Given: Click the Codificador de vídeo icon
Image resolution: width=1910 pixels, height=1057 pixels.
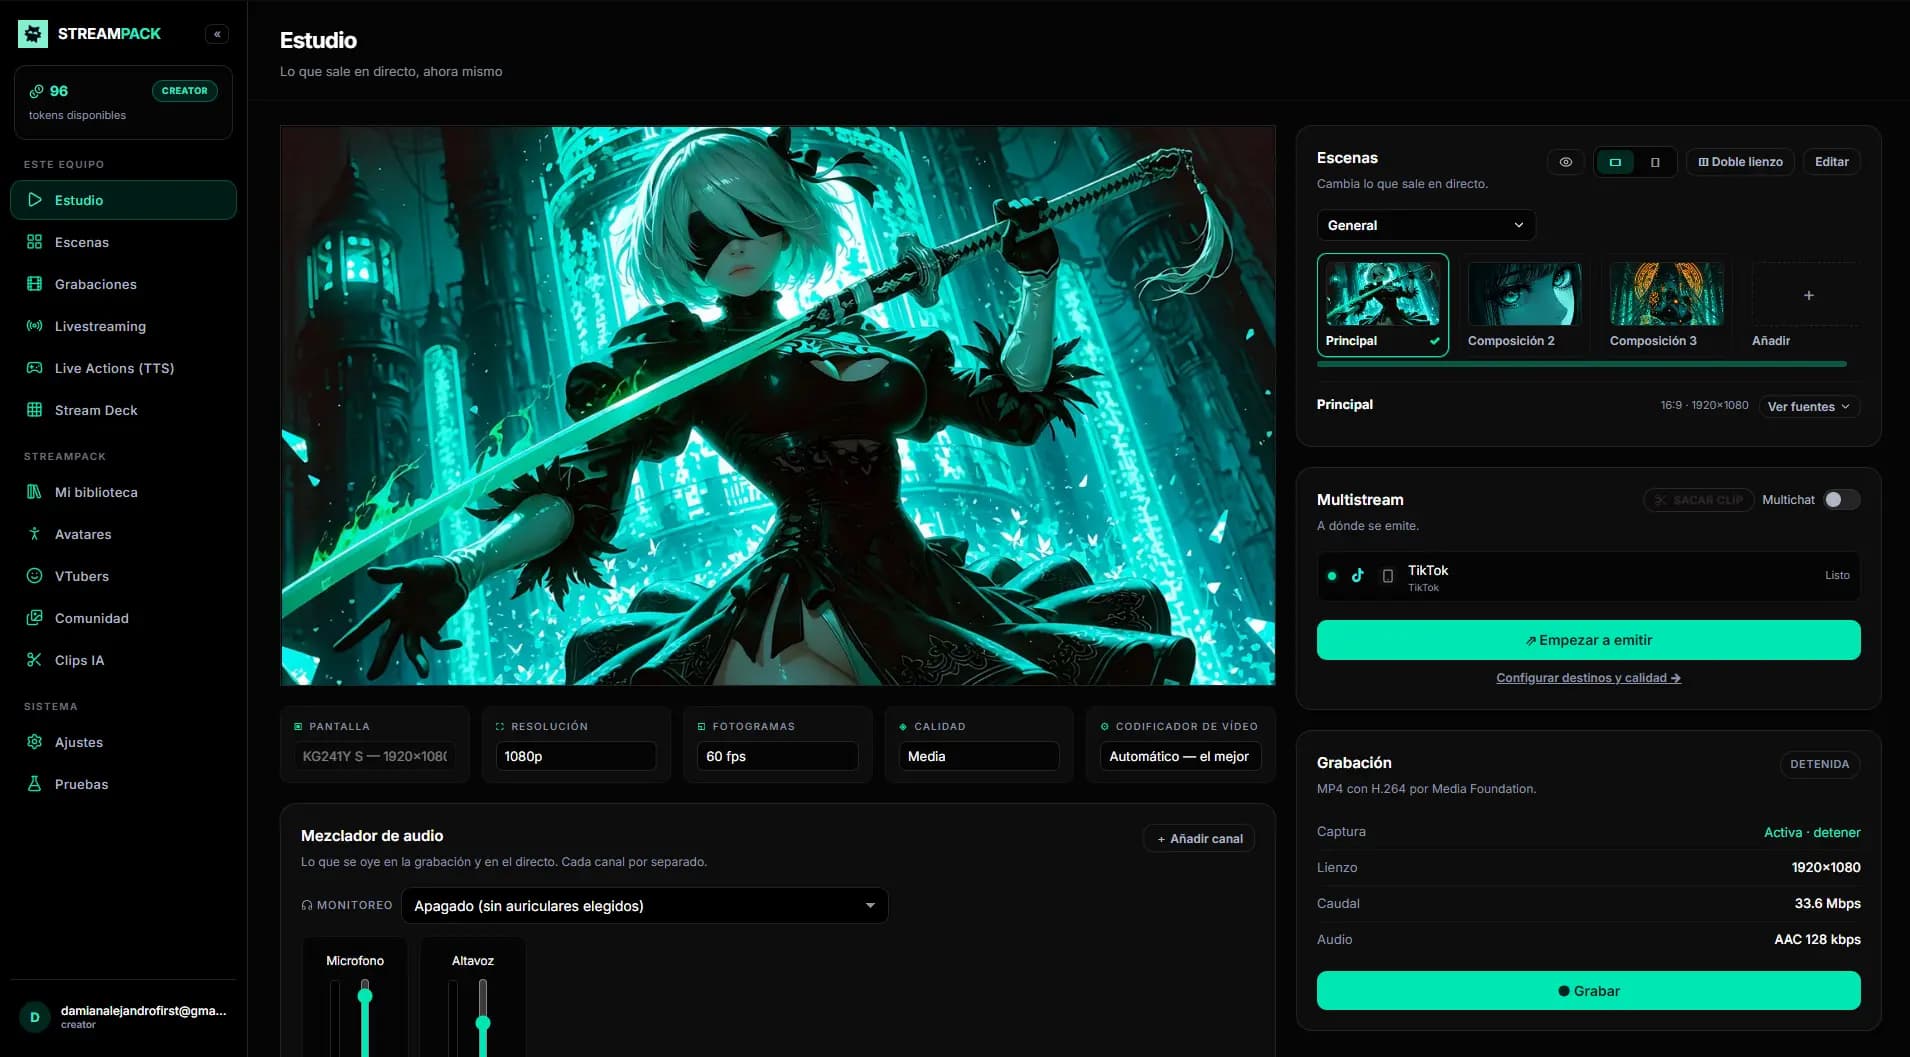Looking at the screenshot, I should [1105, 727].
